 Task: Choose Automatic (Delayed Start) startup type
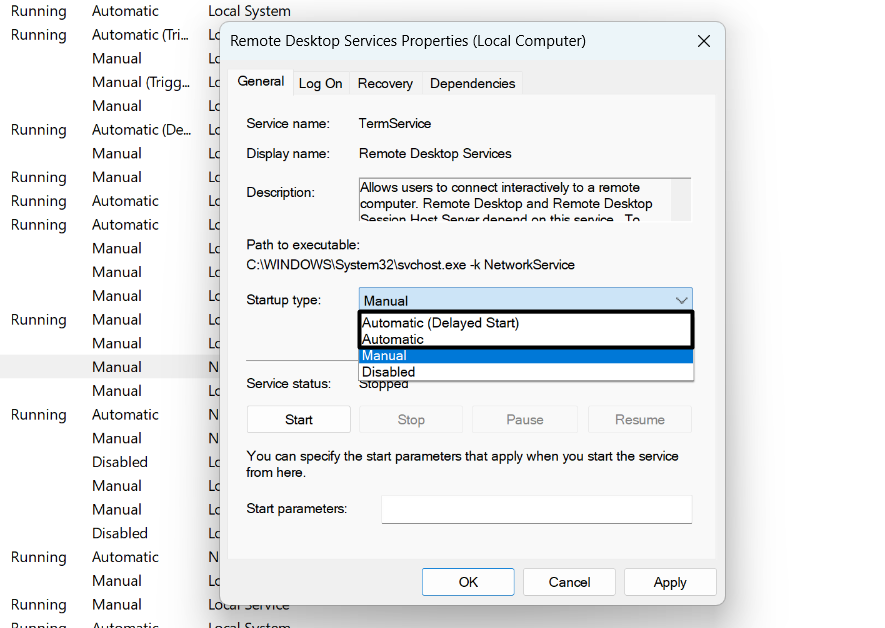coord(440,323)
